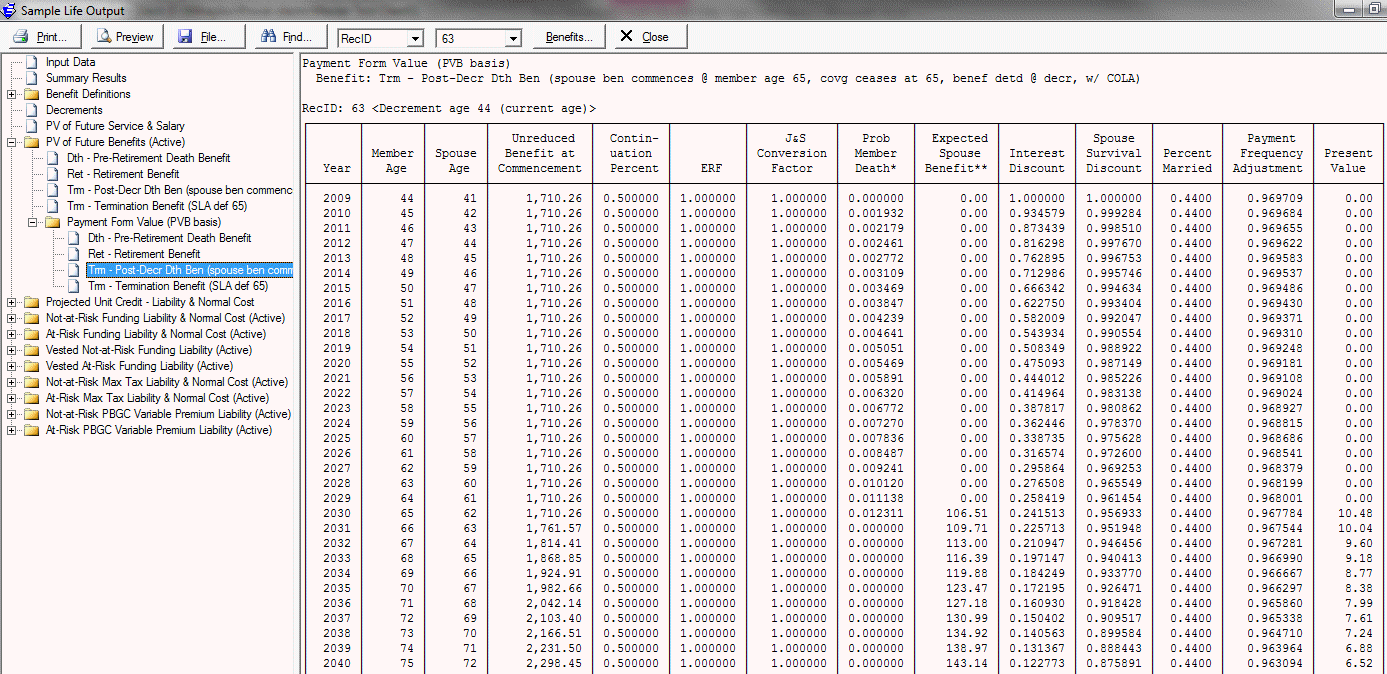Click the Decrements page icon in tree
This screenshot has height=674, width=1387.
(31, 110)
